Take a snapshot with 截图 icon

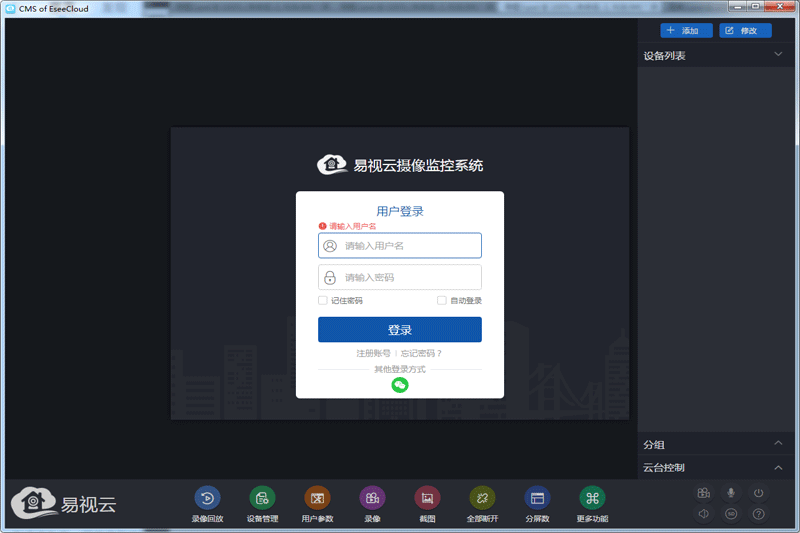427,498
